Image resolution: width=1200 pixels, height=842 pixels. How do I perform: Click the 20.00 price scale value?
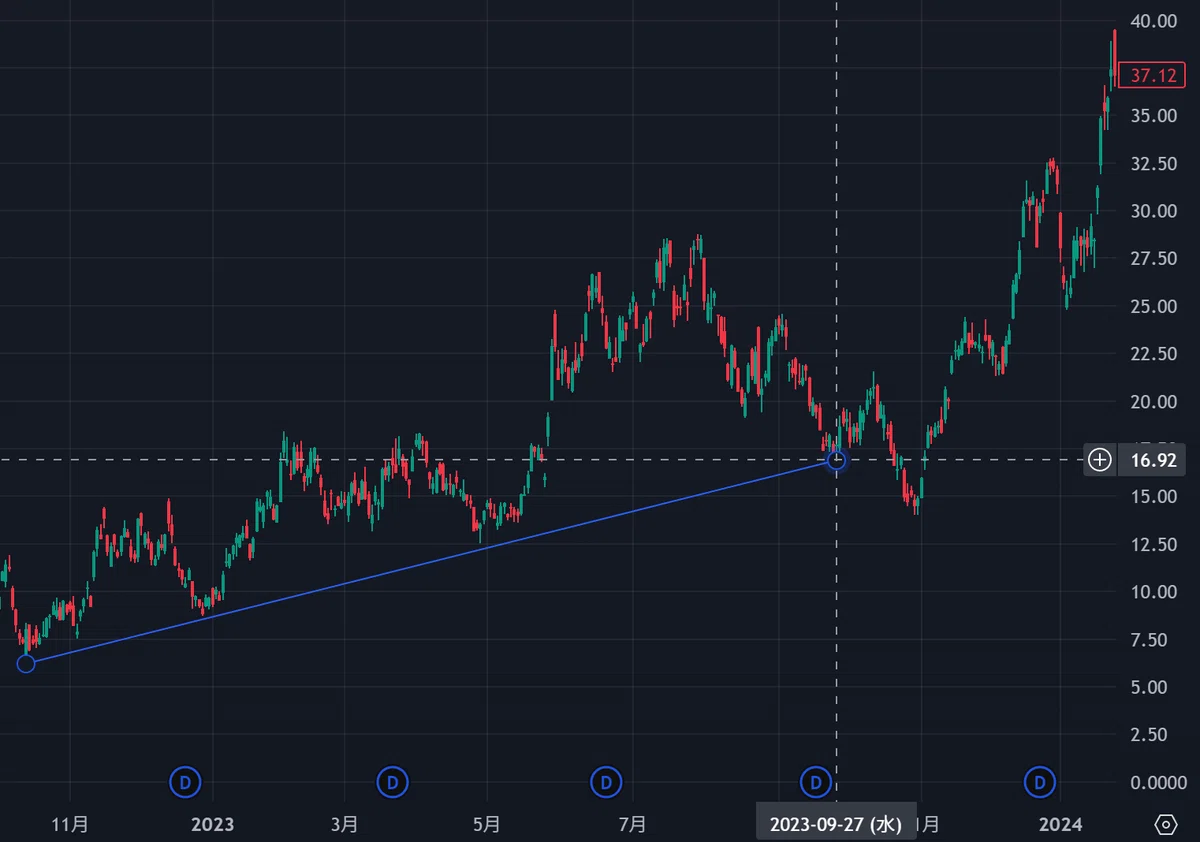coord(1153,402)
